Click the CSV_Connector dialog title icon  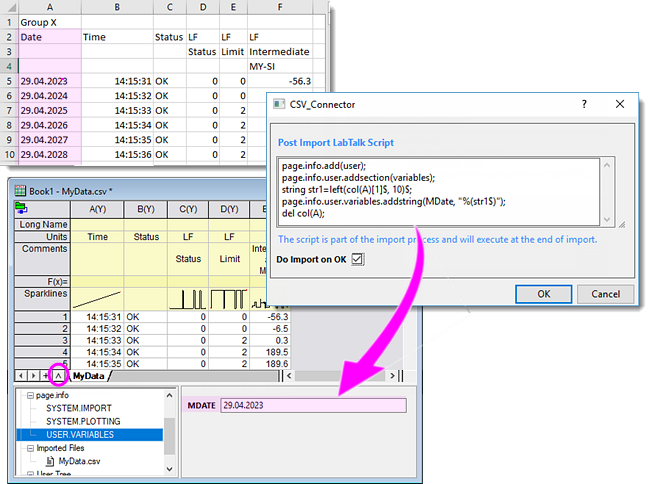(x=281, y=103)
